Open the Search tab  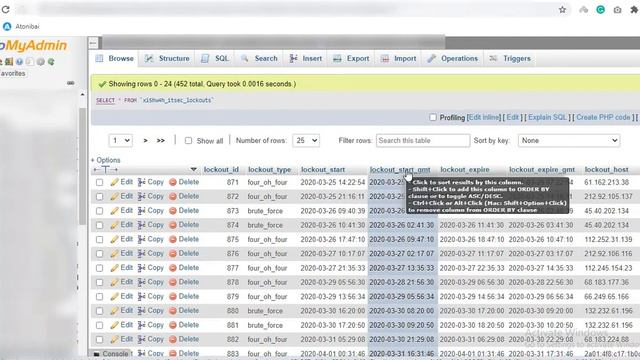(259, 58)
